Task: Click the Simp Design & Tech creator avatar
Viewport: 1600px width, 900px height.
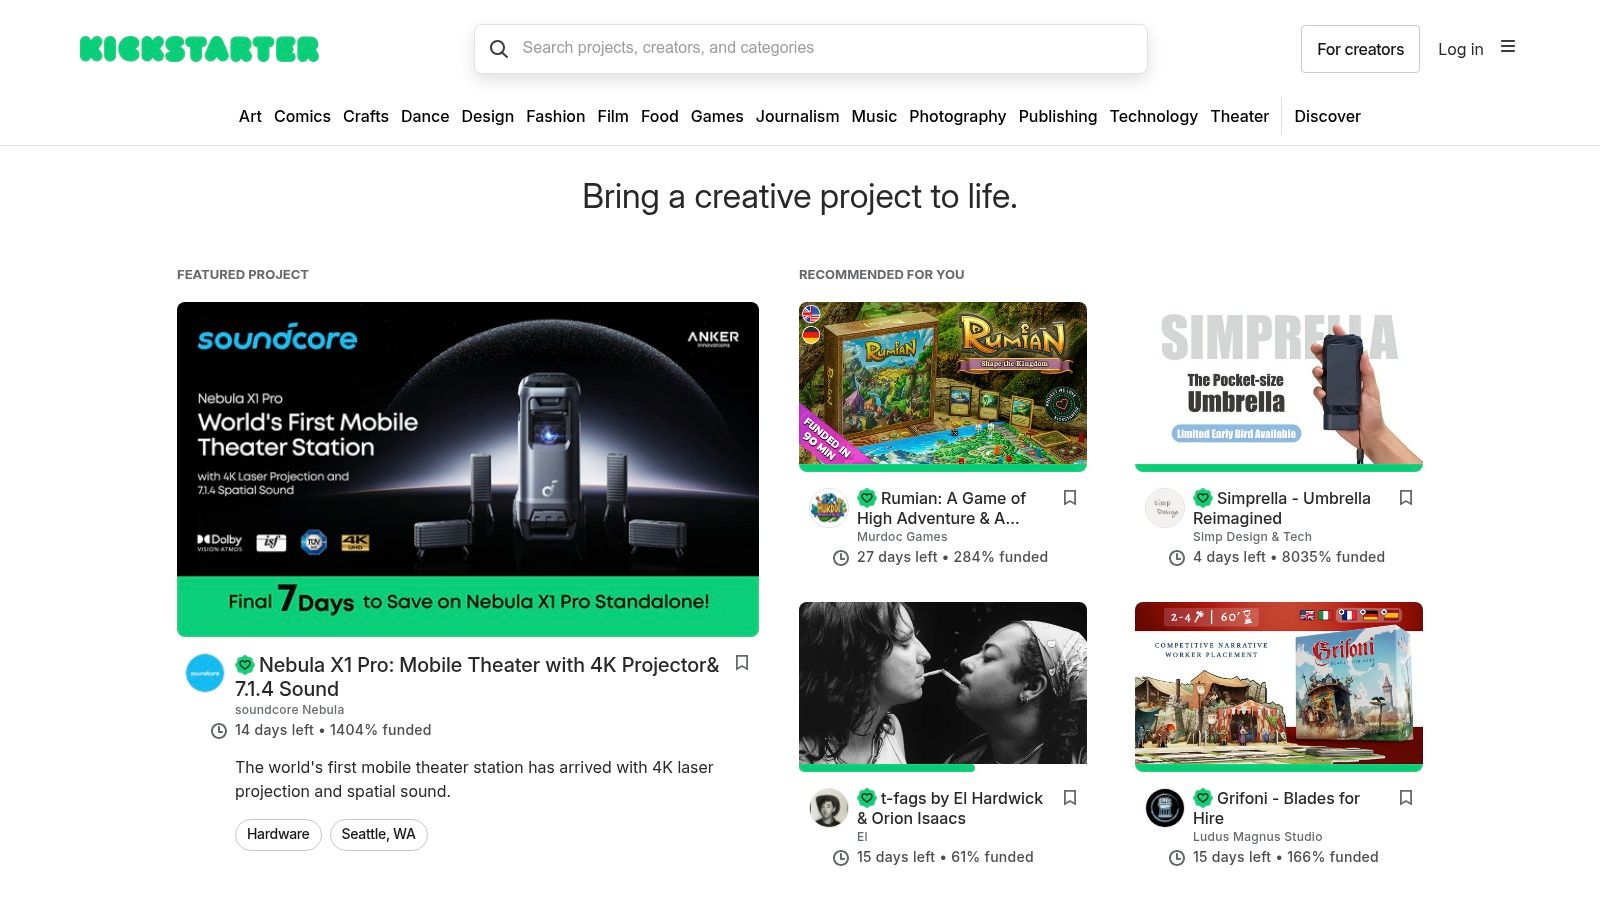Action: coord(1164,508)
